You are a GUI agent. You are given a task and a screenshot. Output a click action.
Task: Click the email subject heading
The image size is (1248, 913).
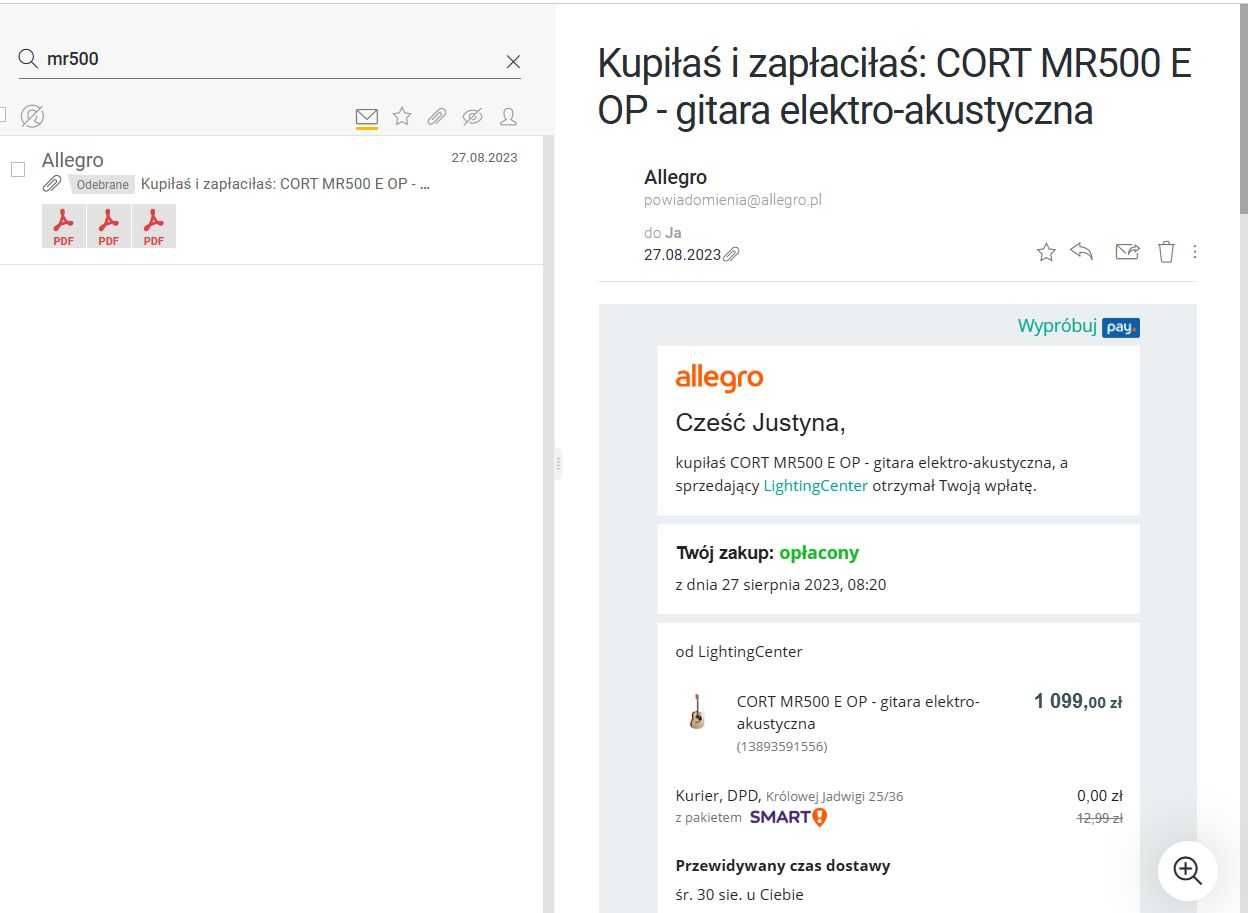pyautogui.click(x=895, y=87)
